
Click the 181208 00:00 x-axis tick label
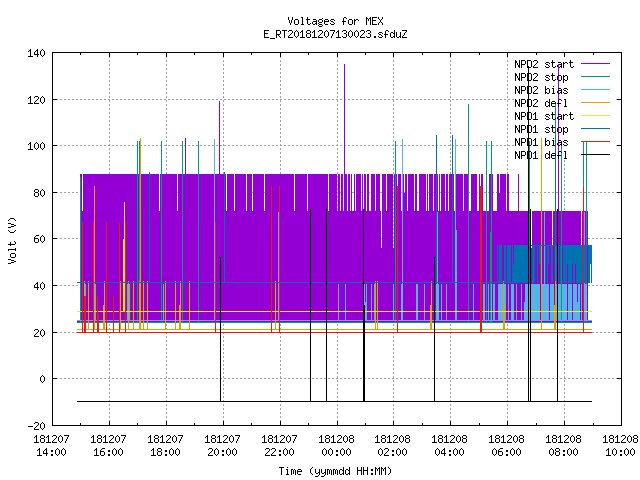336,445
